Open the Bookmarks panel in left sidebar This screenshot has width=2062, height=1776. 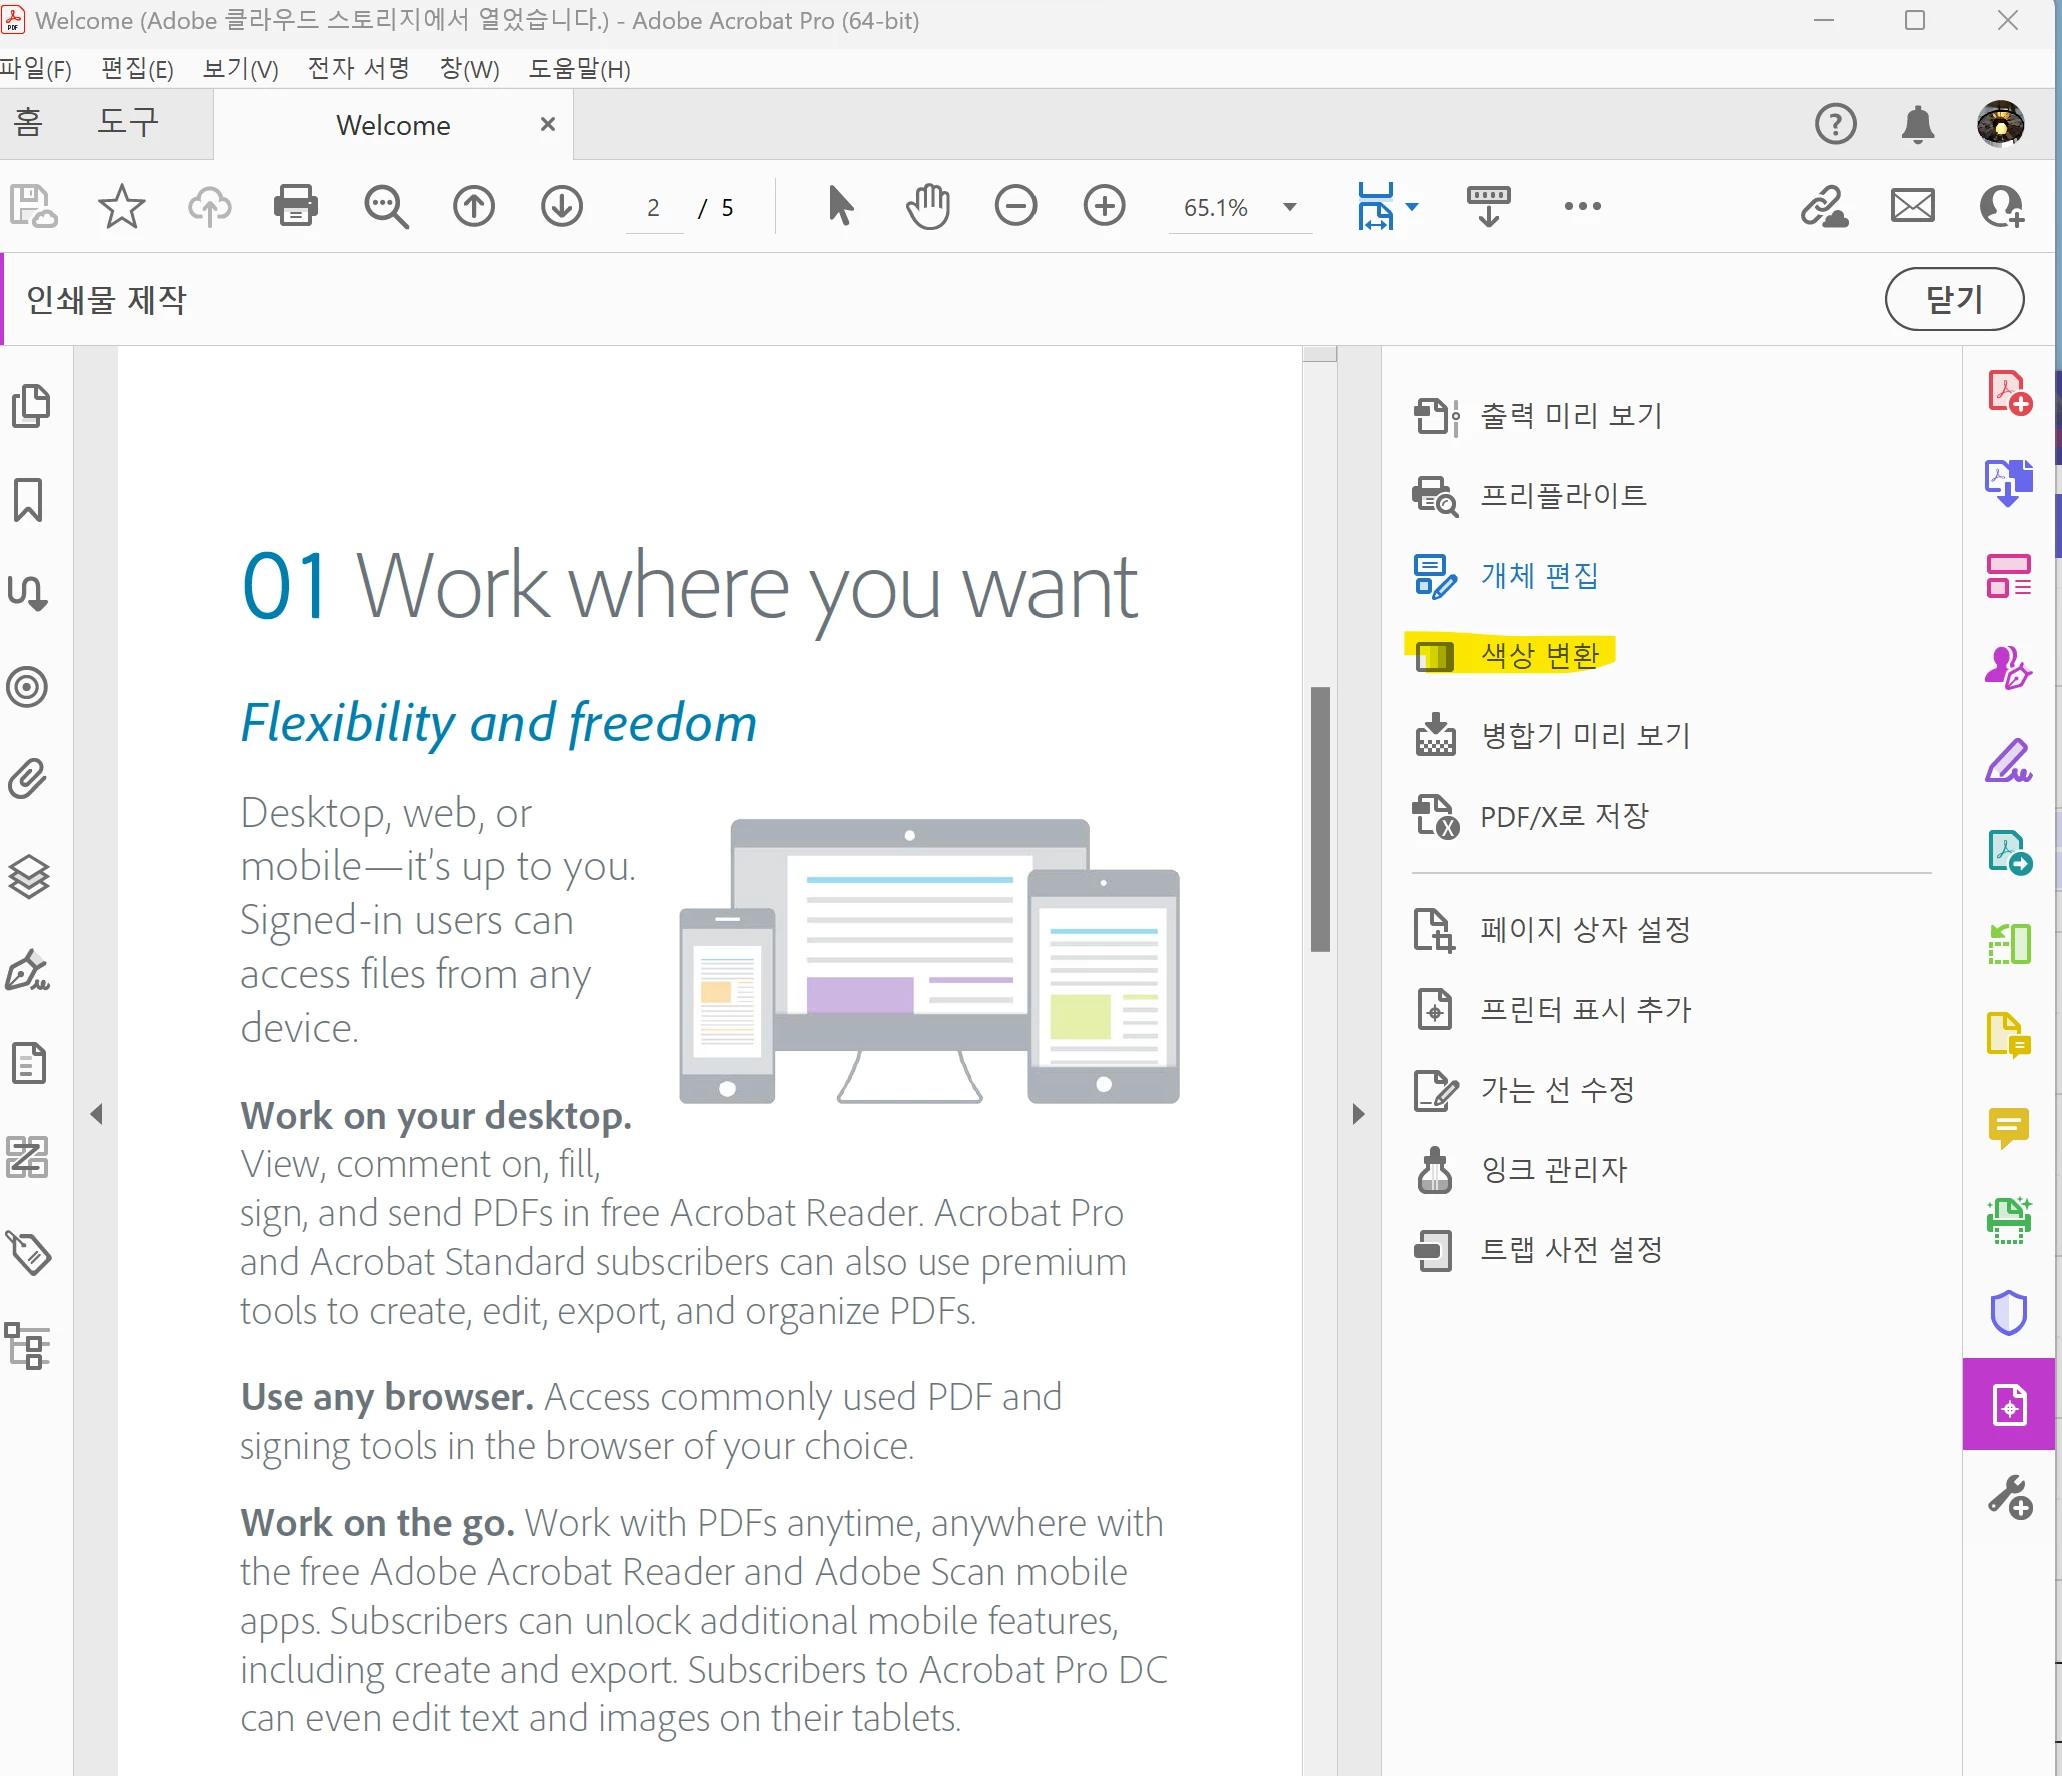tap(28, 500)
